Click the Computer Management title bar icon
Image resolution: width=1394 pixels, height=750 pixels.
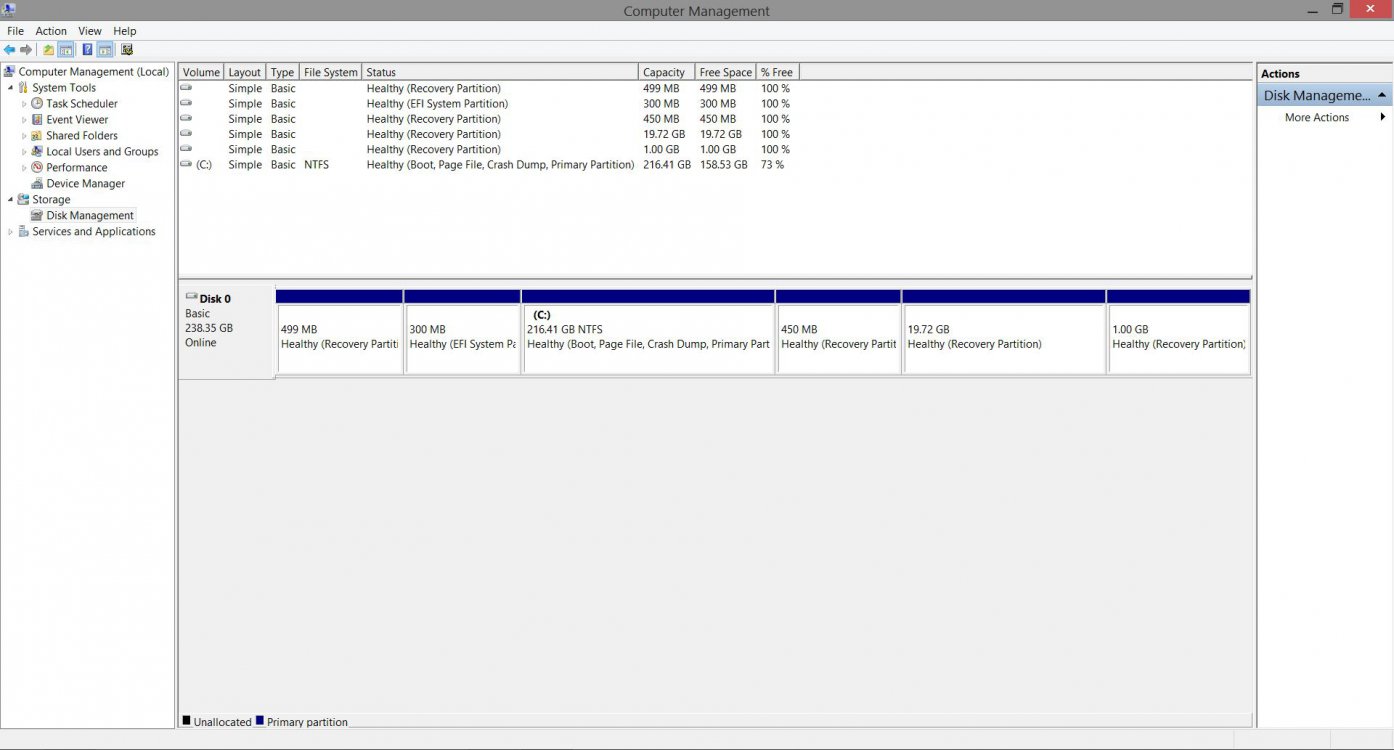tap(9, 10)
